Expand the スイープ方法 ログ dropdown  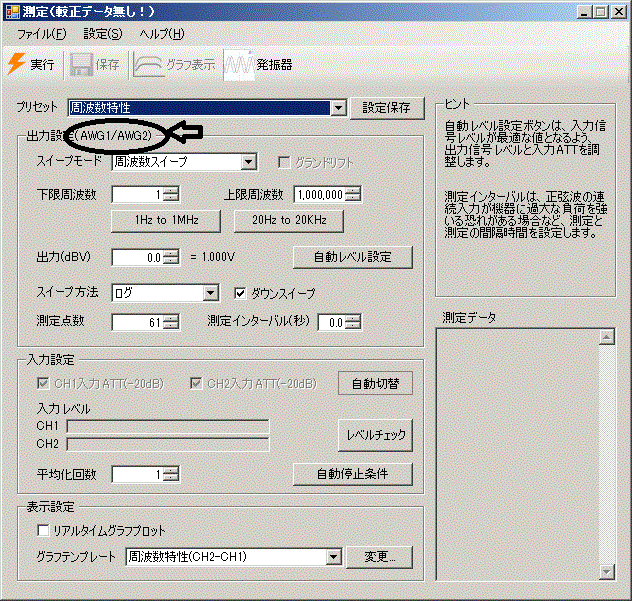point(211,293)
